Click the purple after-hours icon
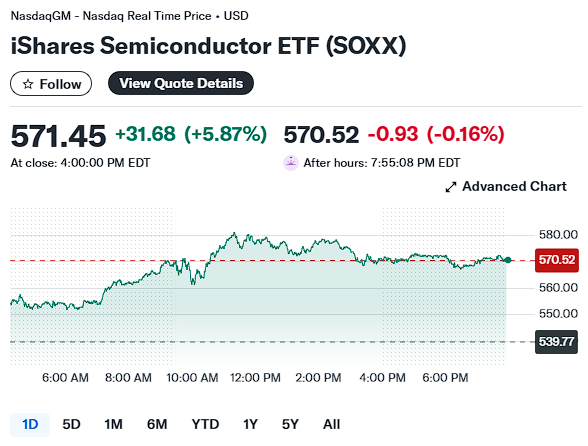 coord(291,163)
